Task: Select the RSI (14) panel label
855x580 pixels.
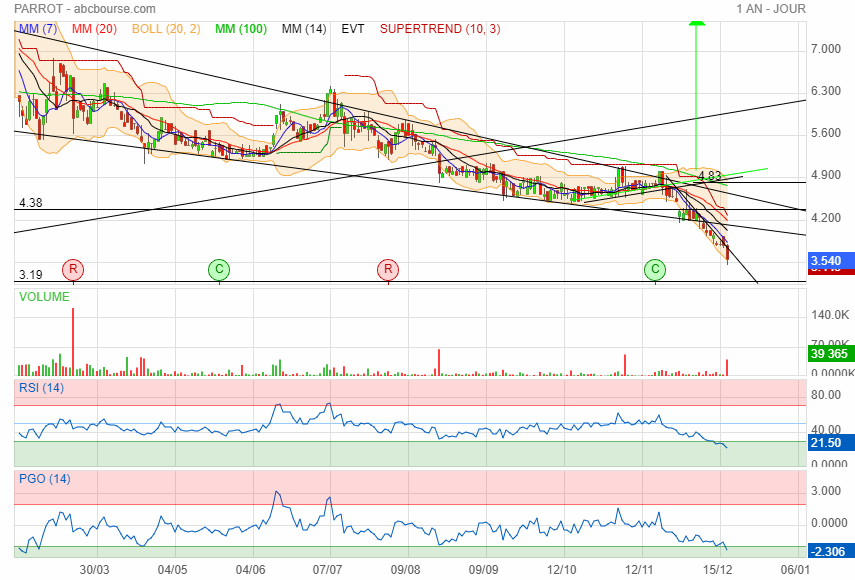Action: pyautogui.click(x=41, y=388)
